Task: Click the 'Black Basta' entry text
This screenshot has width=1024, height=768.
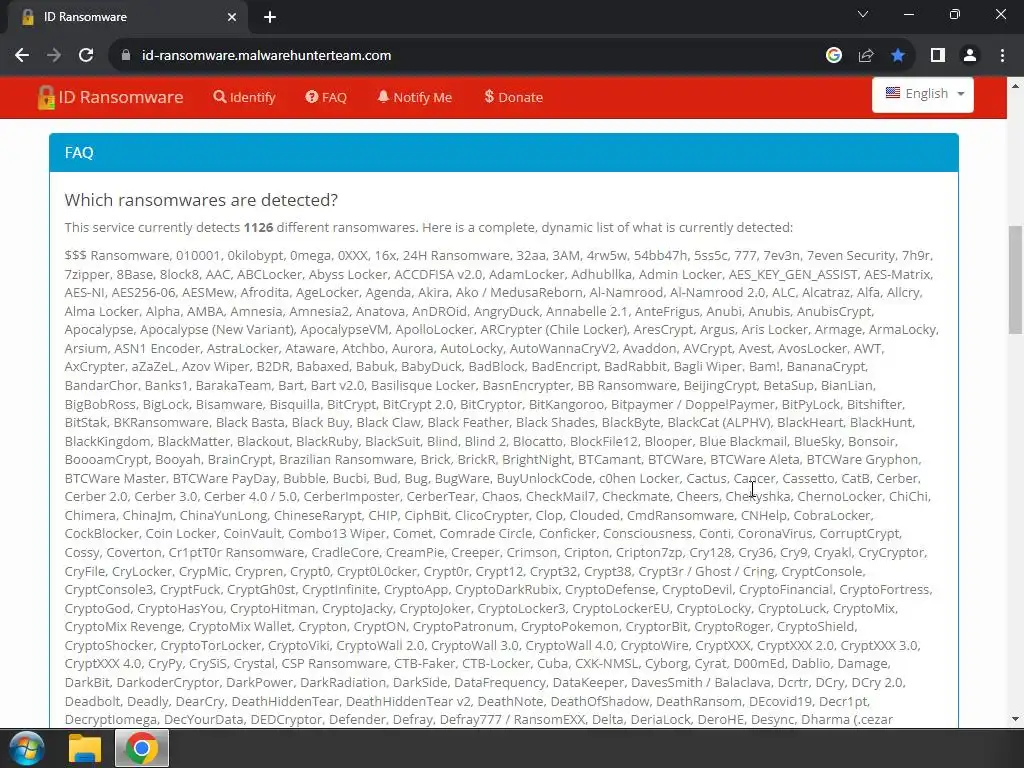Action: point(250,423)
